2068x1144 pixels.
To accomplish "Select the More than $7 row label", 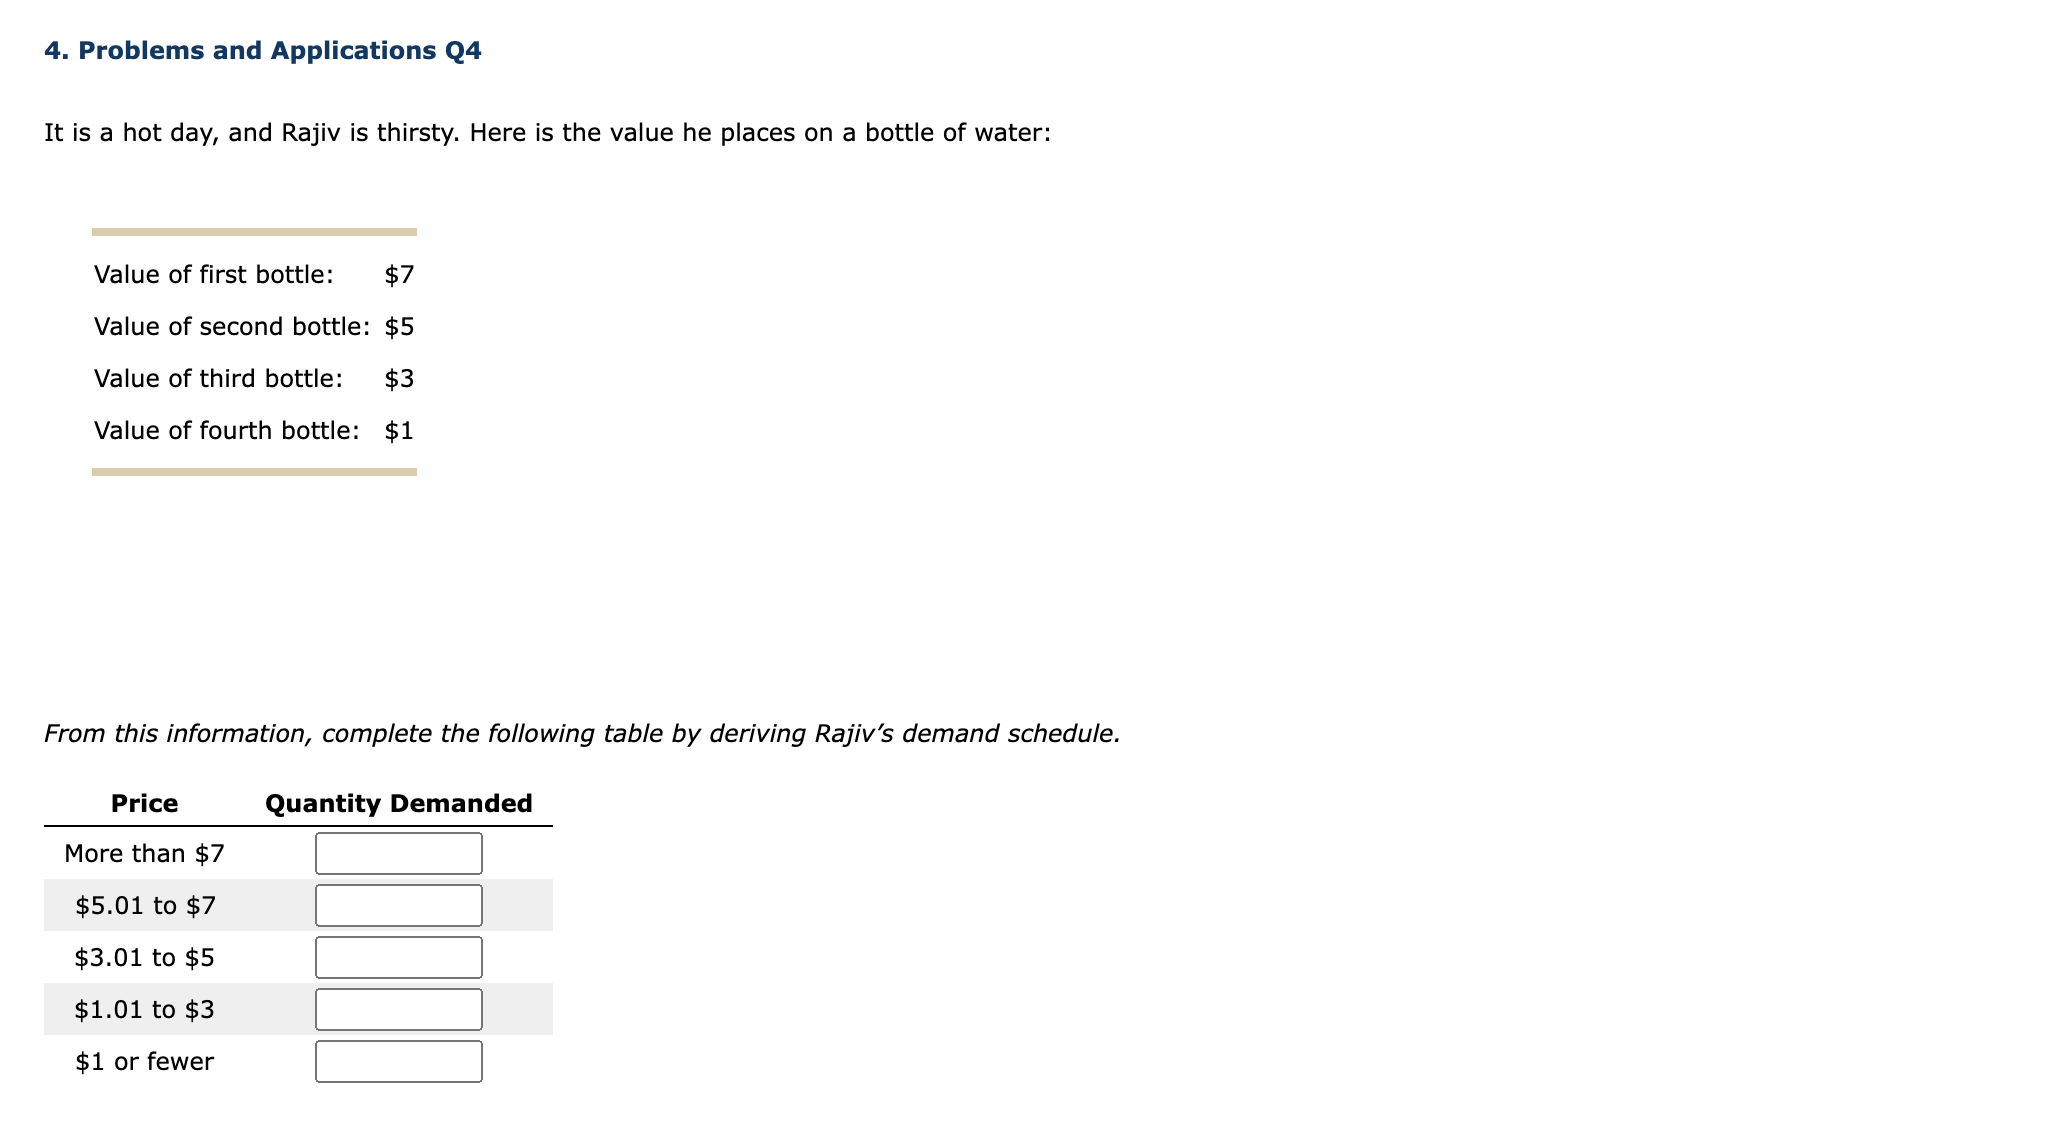I will tap(144, 852).
